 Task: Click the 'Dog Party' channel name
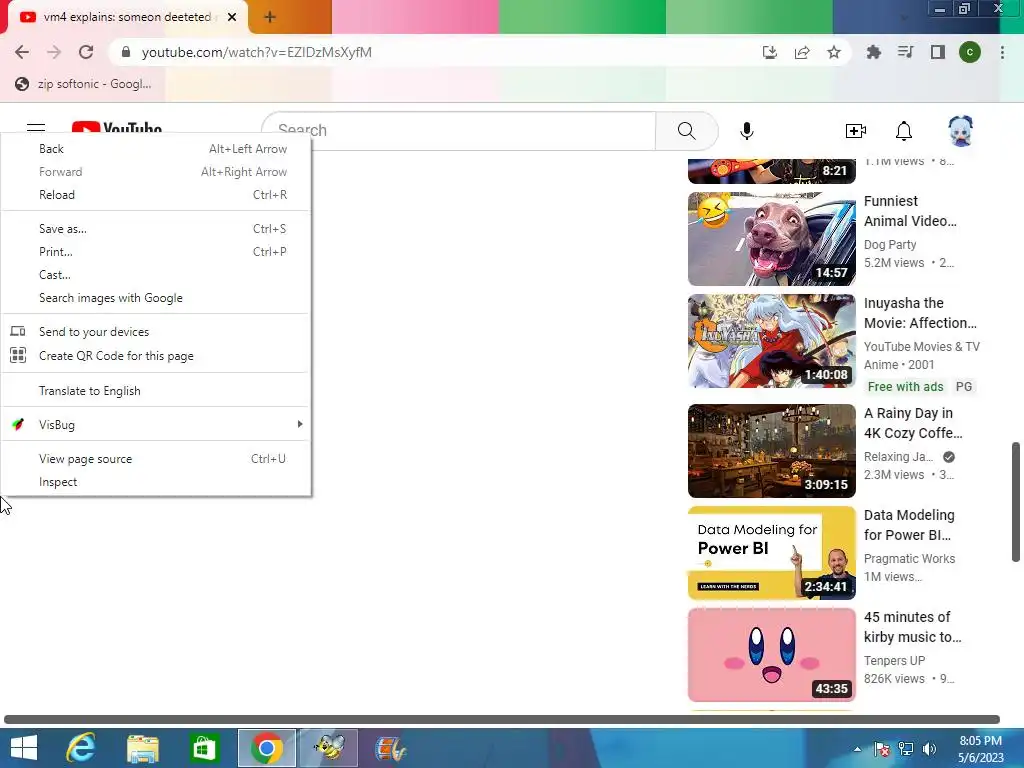pos(889,245)
